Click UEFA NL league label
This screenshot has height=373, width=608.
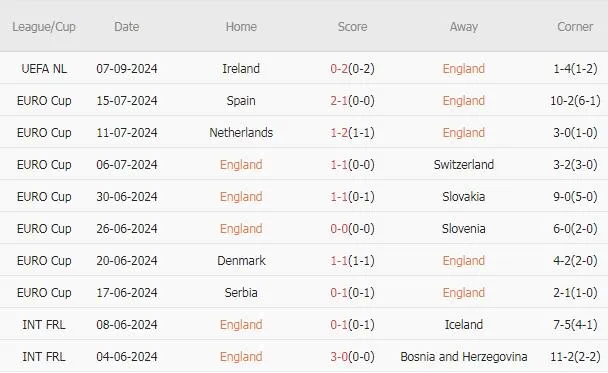44,69
